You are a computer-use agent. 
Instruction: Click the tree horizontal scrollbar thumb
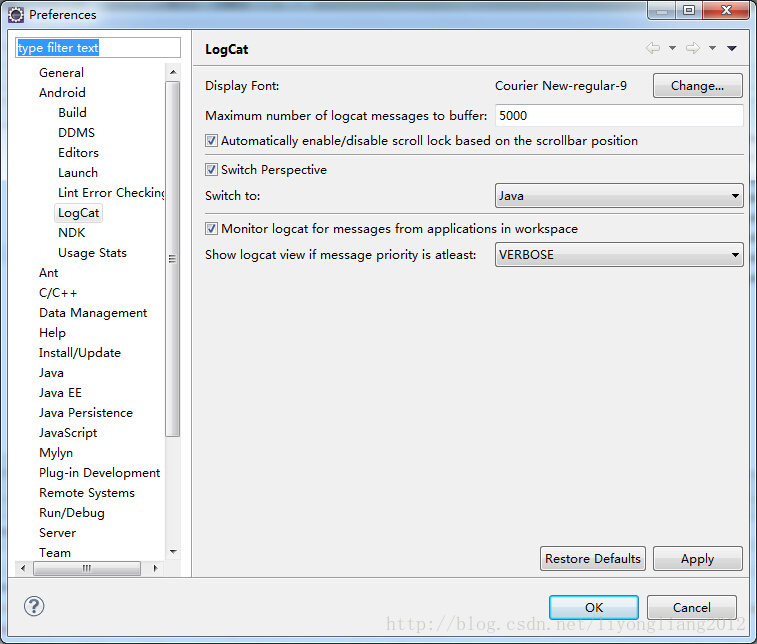(87, 568)
